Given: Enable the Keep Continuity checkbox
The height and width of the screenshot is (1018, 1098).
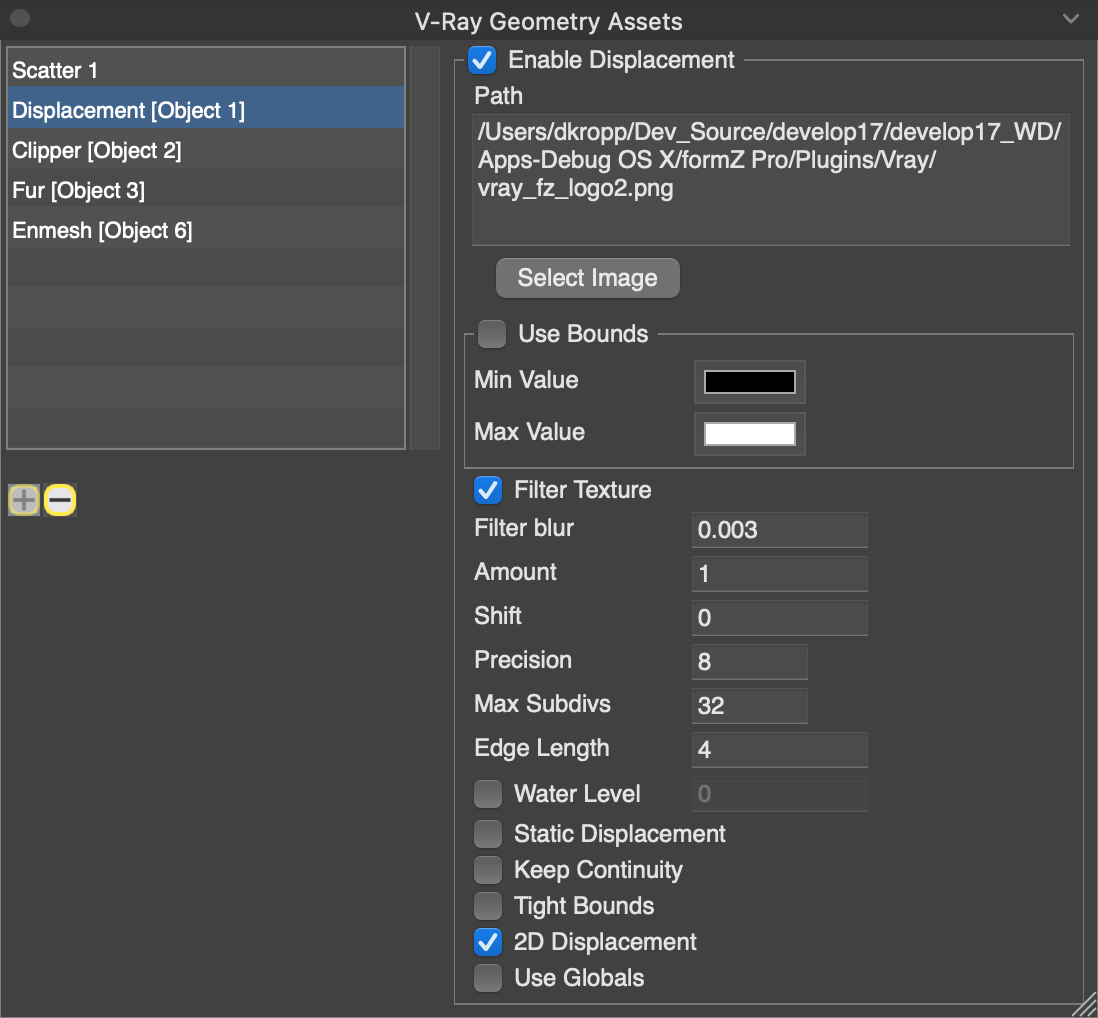Looking at the screenshot, I should [488, 870].
